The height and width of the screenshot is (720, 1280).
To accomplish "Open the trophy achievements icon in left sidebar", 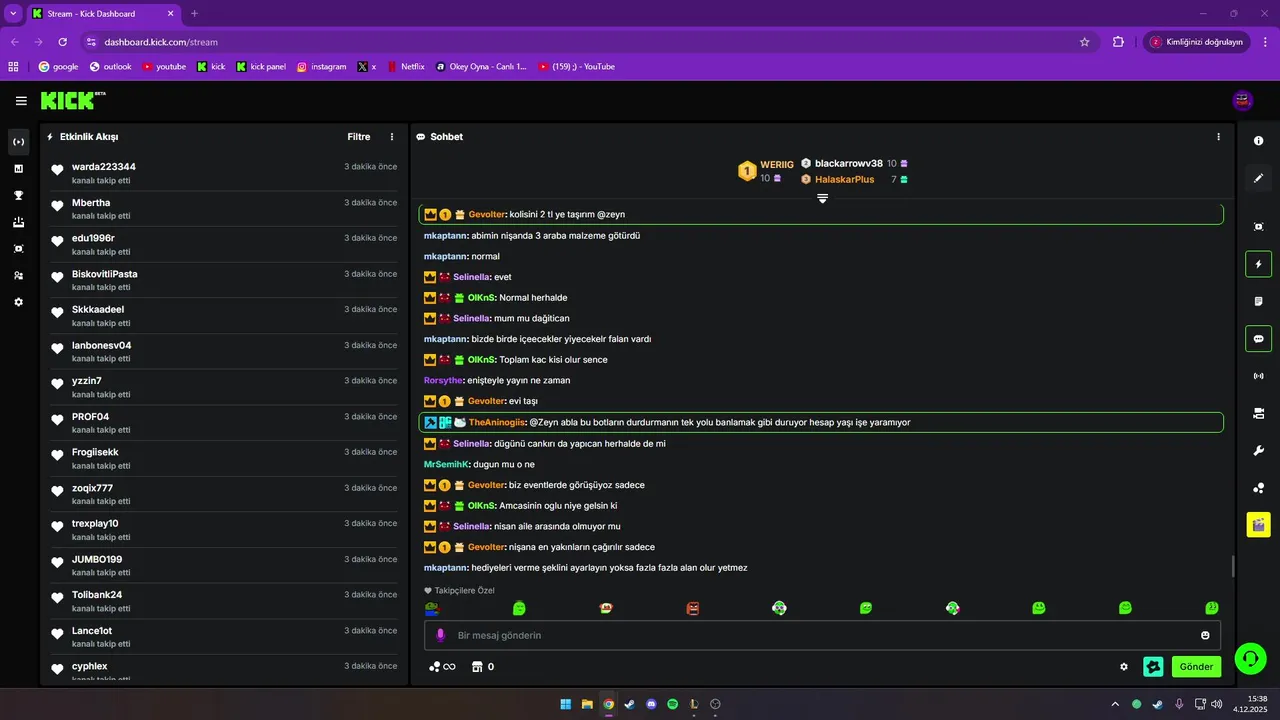I will coord(18,195).
